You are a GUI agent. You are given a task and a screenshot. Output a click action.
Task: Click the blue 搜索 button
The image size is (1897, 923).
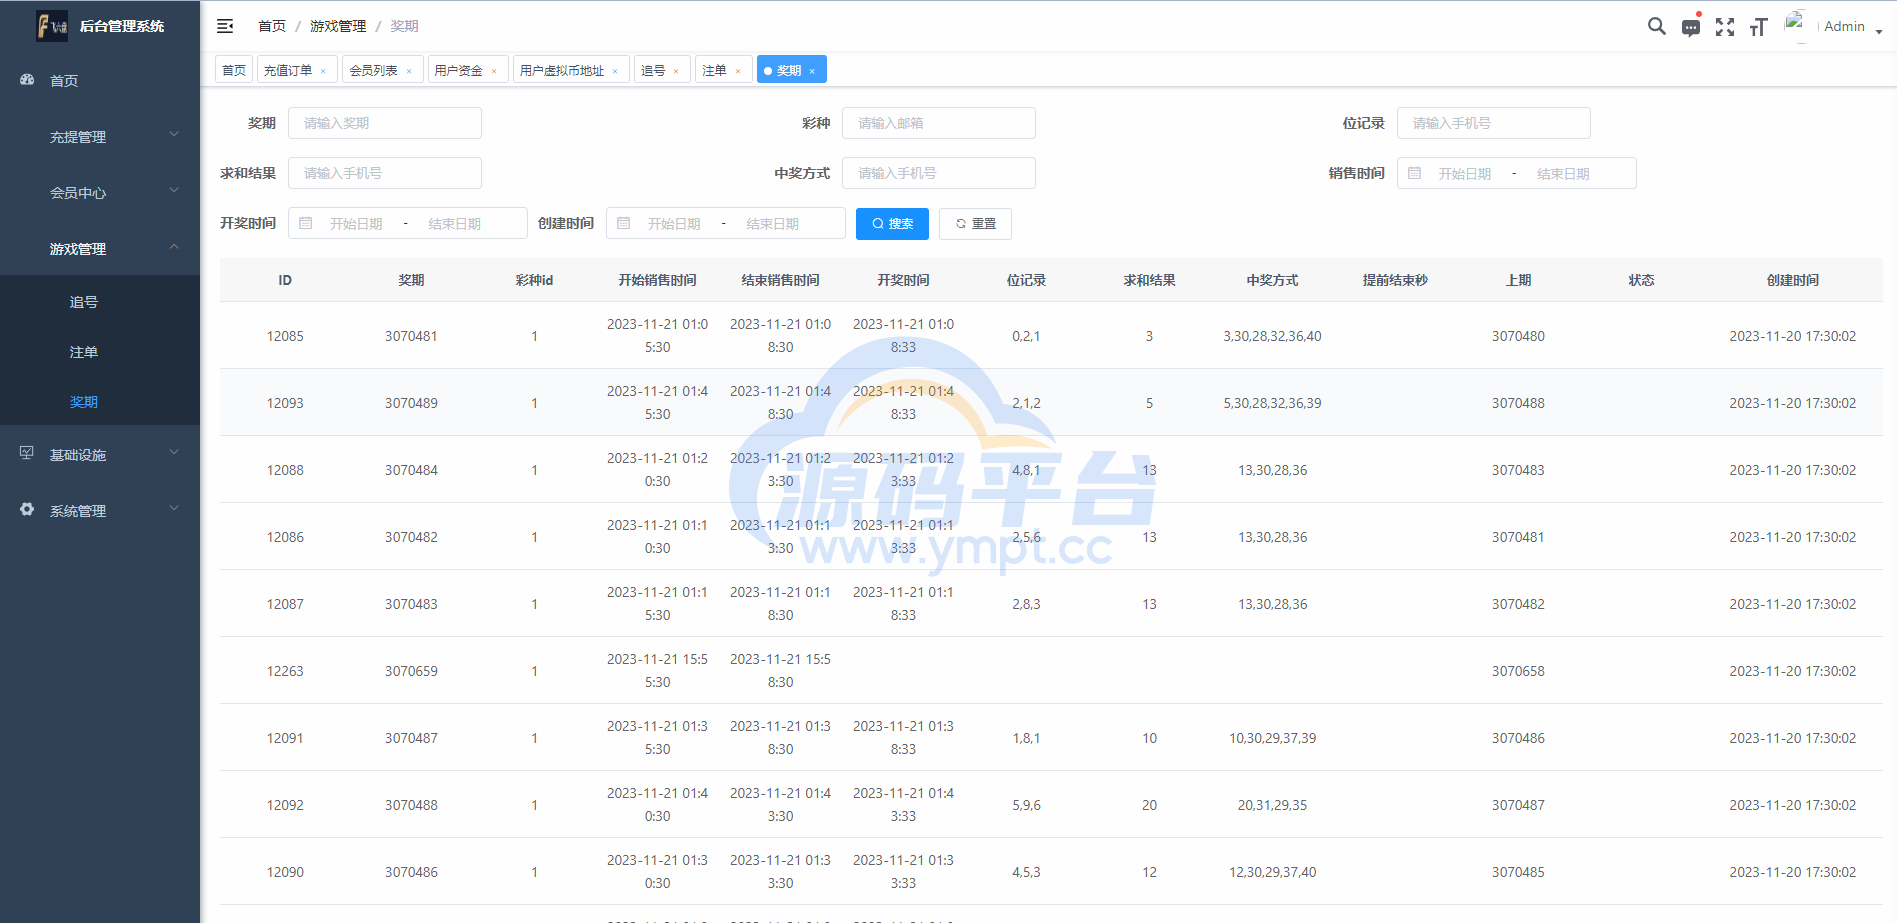(892, 224)
